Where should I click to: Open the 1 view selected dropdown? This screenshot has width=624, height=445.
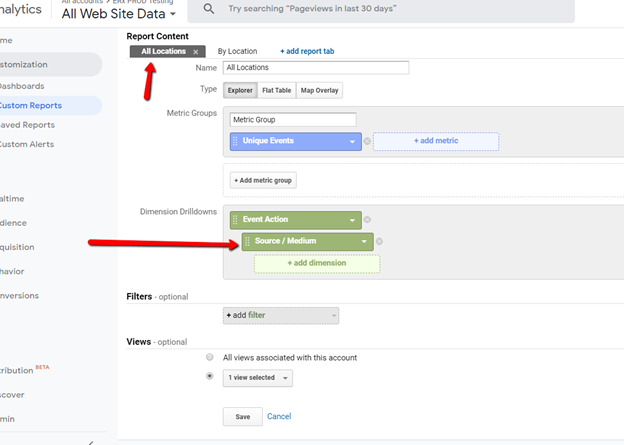(258, 378)
